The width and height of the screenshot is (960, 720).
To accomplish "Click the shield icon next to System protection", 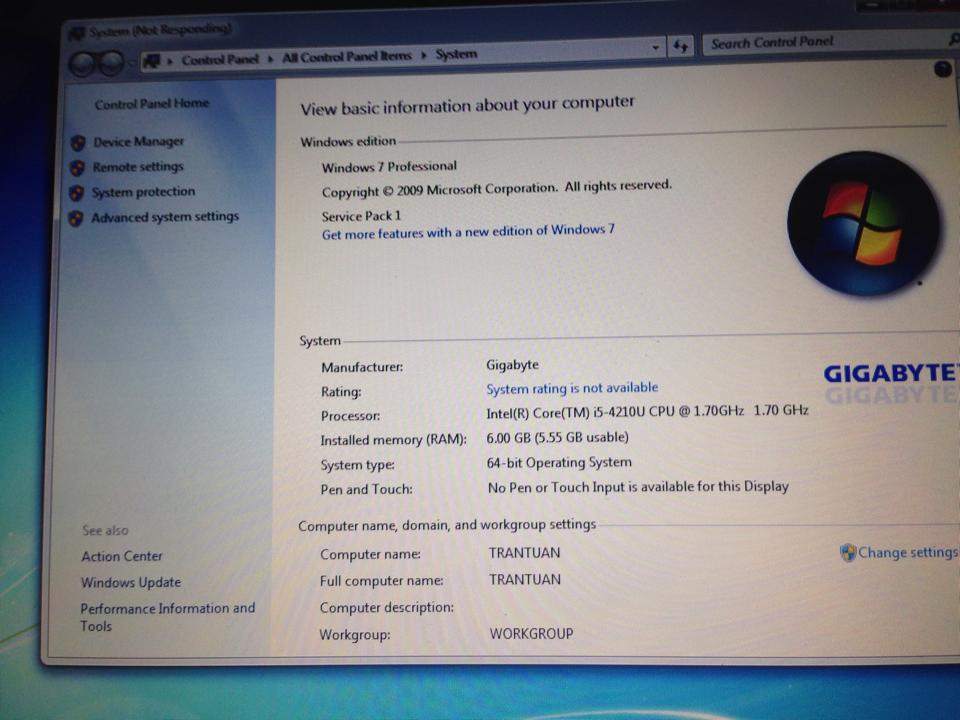I will (77, 193).
